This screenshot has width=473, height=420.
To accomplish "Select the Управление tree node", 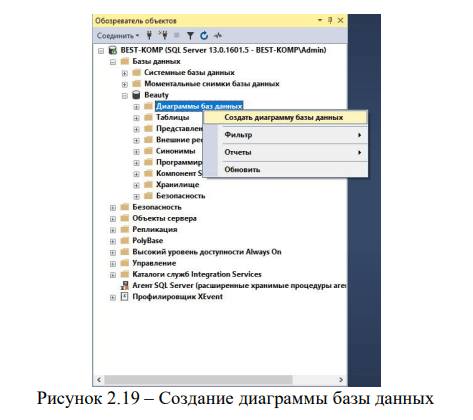I will click(x=154, y=263).
